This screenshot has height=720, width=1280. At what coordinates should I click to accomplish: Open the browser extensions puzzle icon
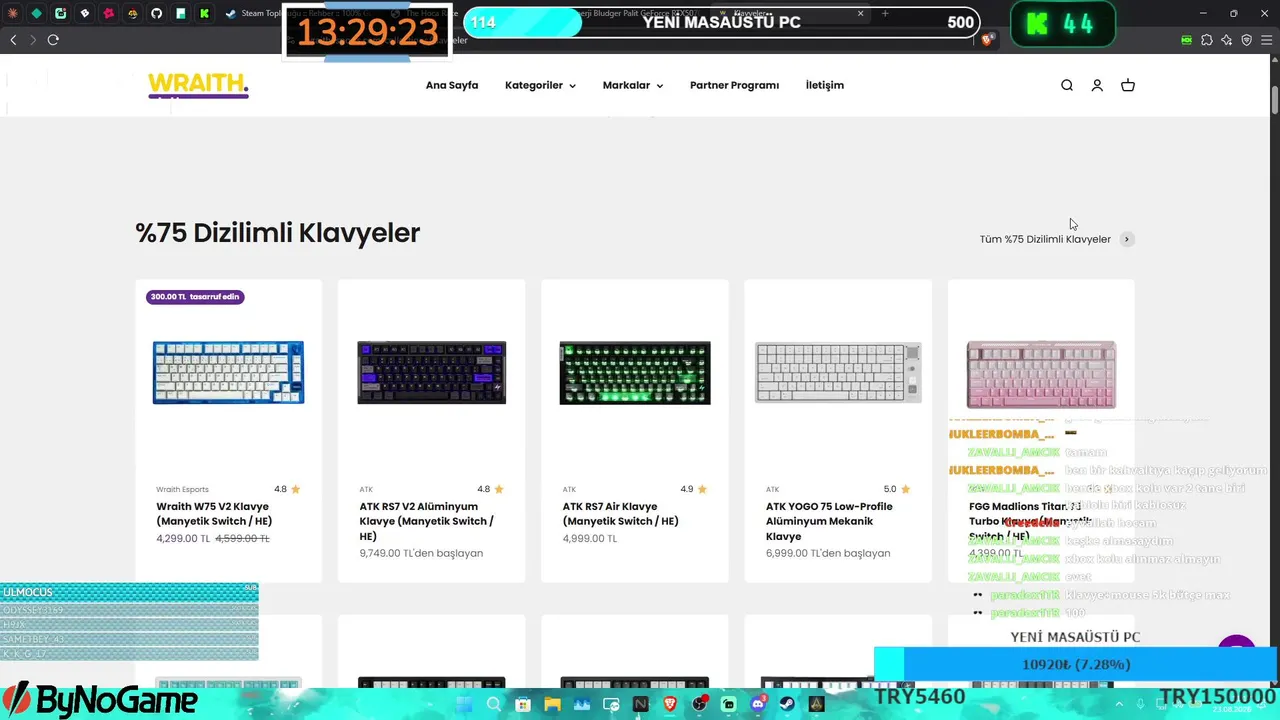[x=1207, y=40]
